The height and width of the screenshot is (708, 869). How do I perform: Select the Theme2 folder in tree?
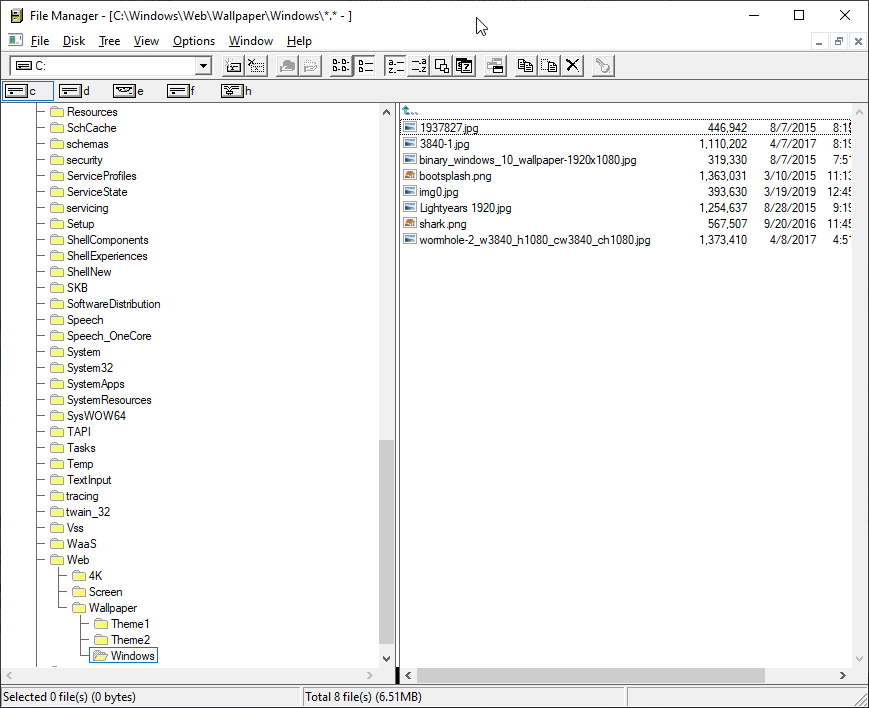point(130,640)
